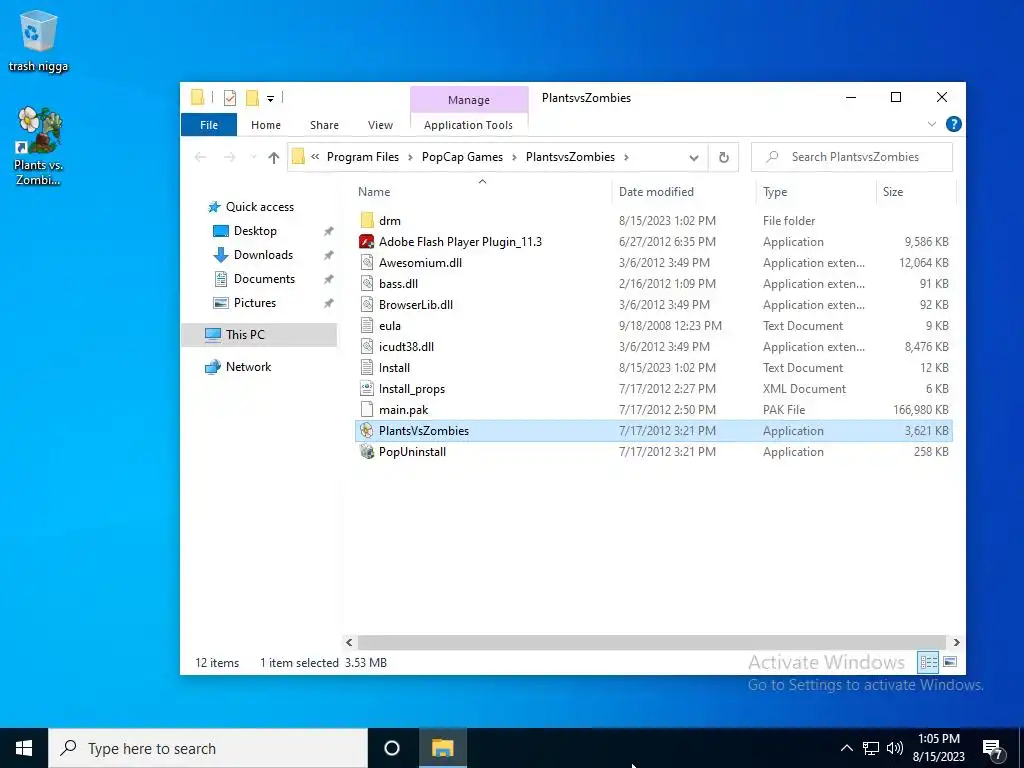
Task: Click the taskbar search box
Action: 208,748
